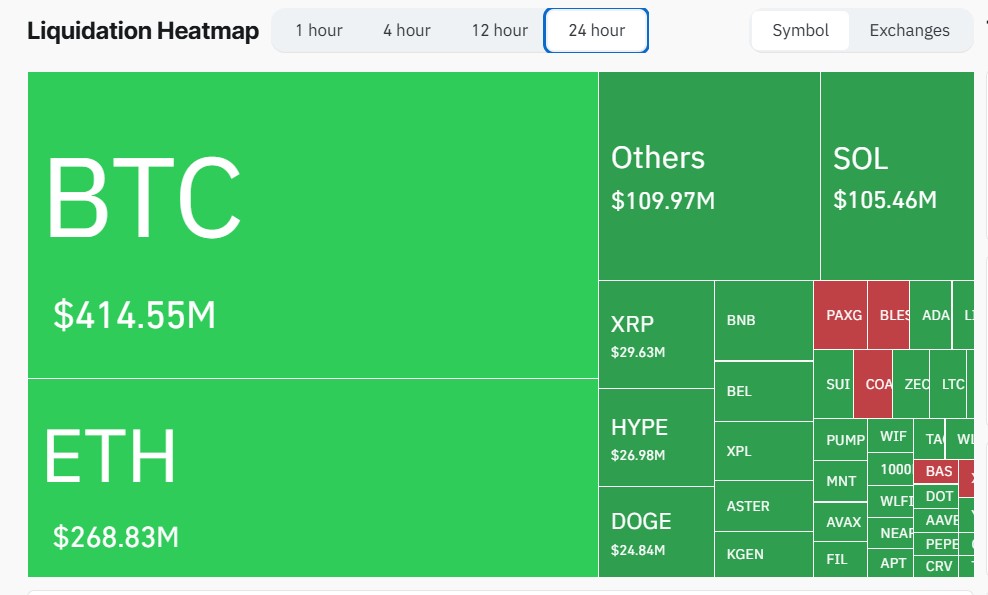This screenshot has width=988, height=595.
Task: Click the BEL heatmap tile
Action: [x=763, y=391]
